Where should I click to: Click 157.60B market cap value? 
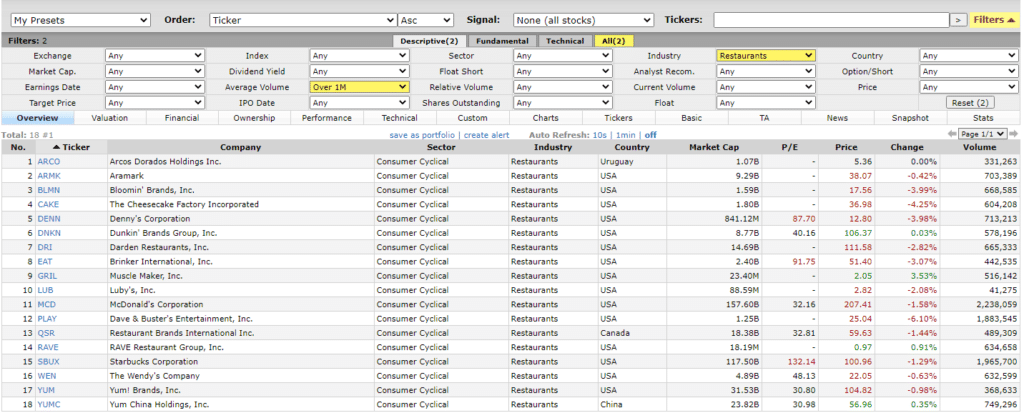(743, 305)
